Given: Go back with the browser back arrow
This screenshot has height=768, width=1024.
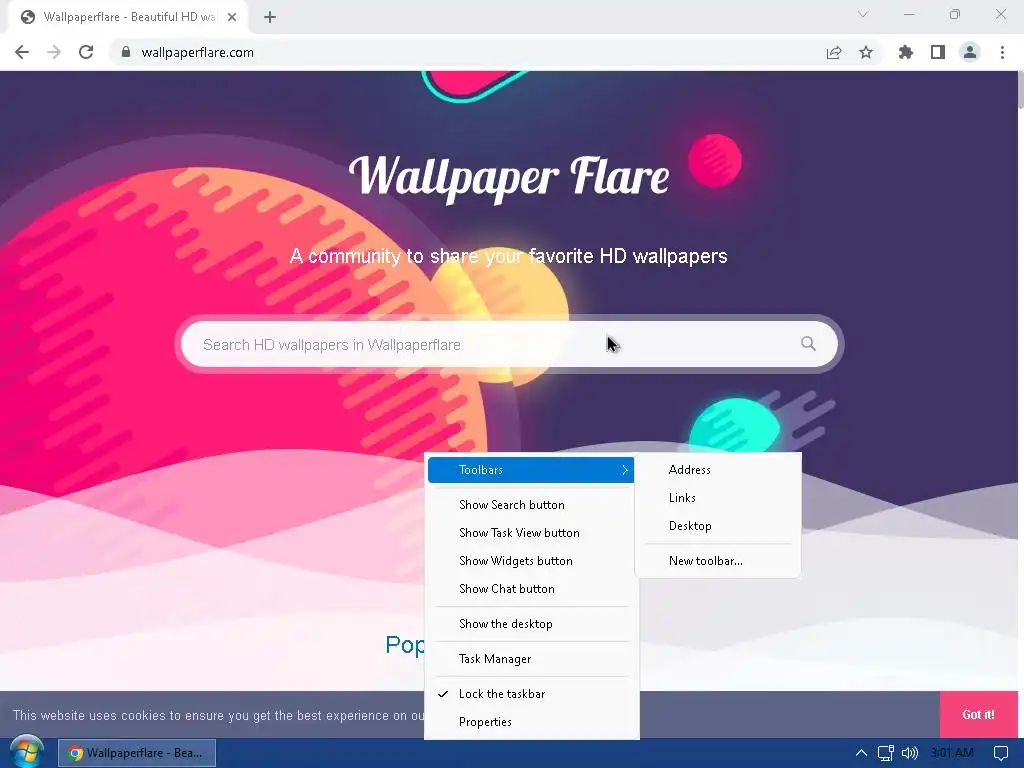Looking at the screenshot, I should [22, 52].
